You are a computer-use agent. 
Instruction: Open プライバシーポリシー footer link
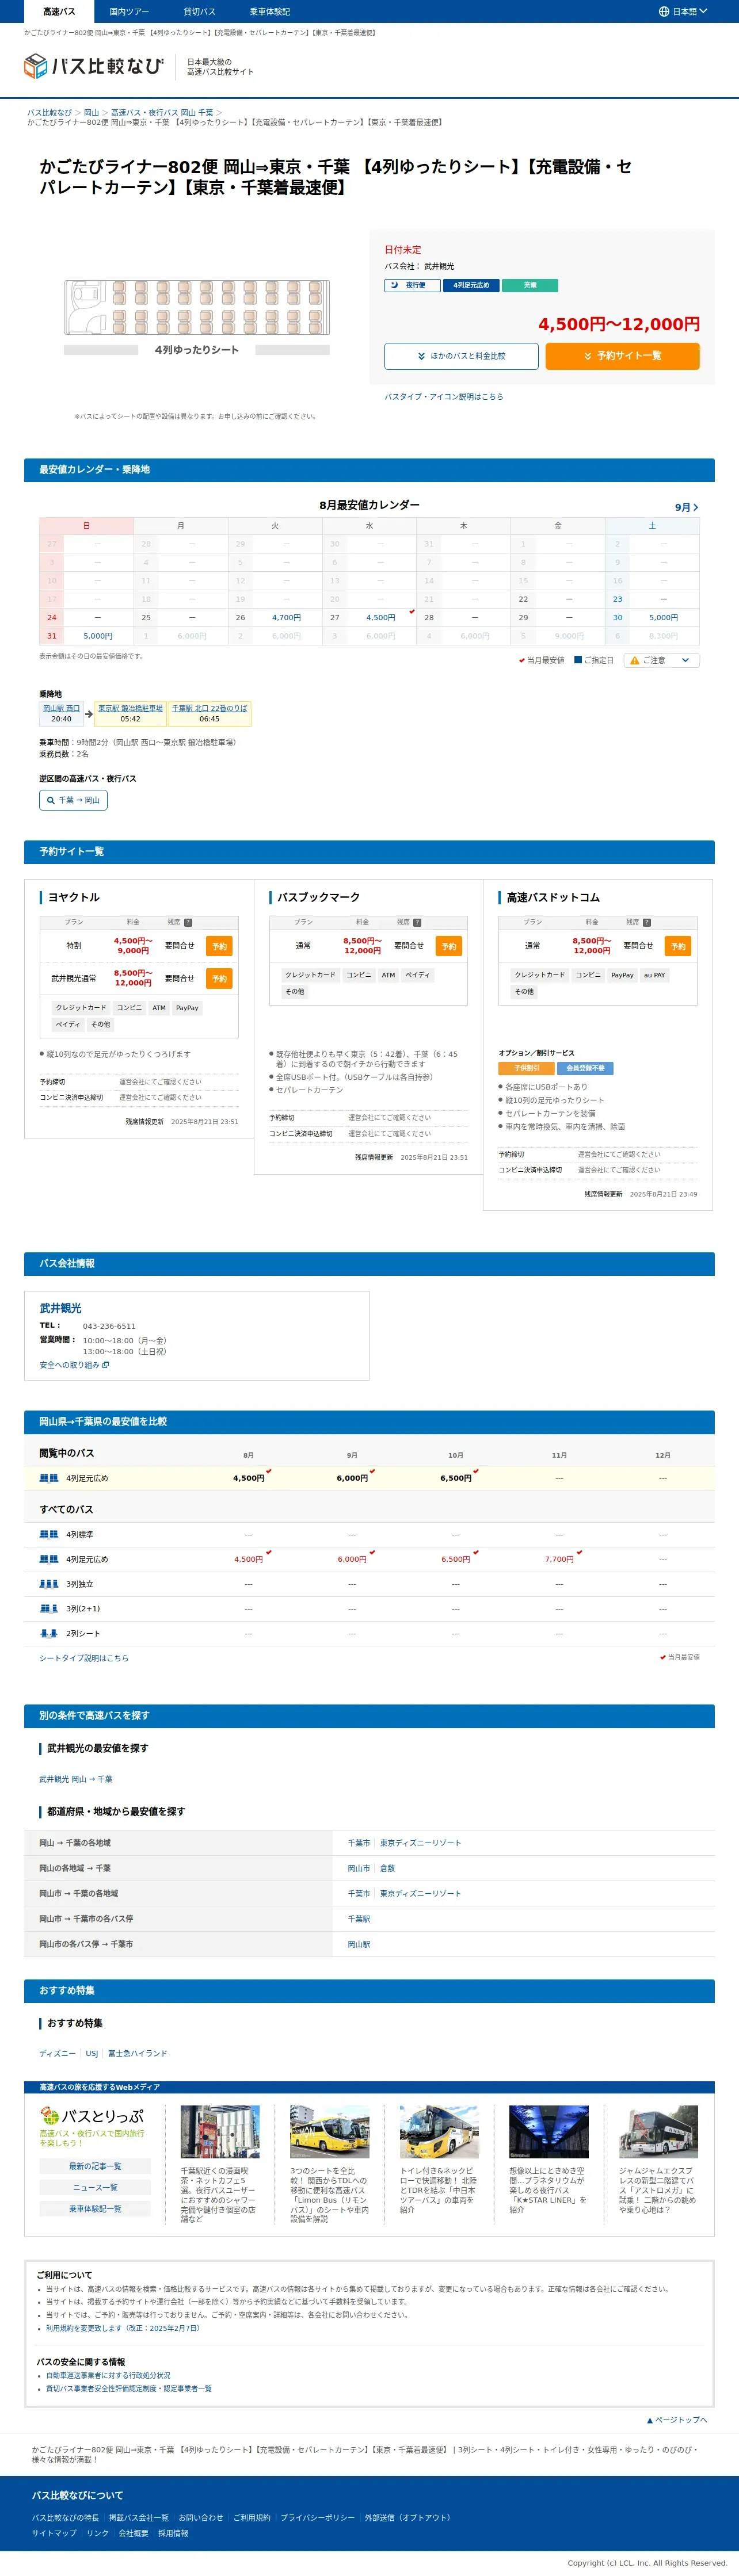[x=317, y=2517]
